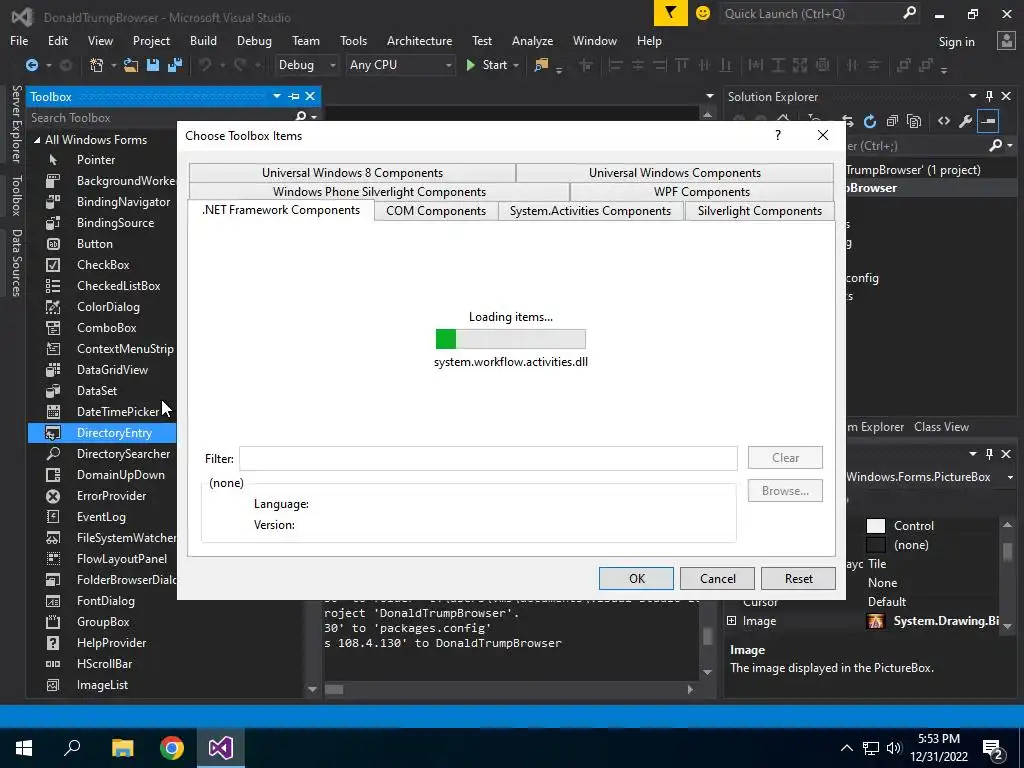Click the Control color swatch in Properties
Screen dimensions: 1024x768
[x=876, y=526]
